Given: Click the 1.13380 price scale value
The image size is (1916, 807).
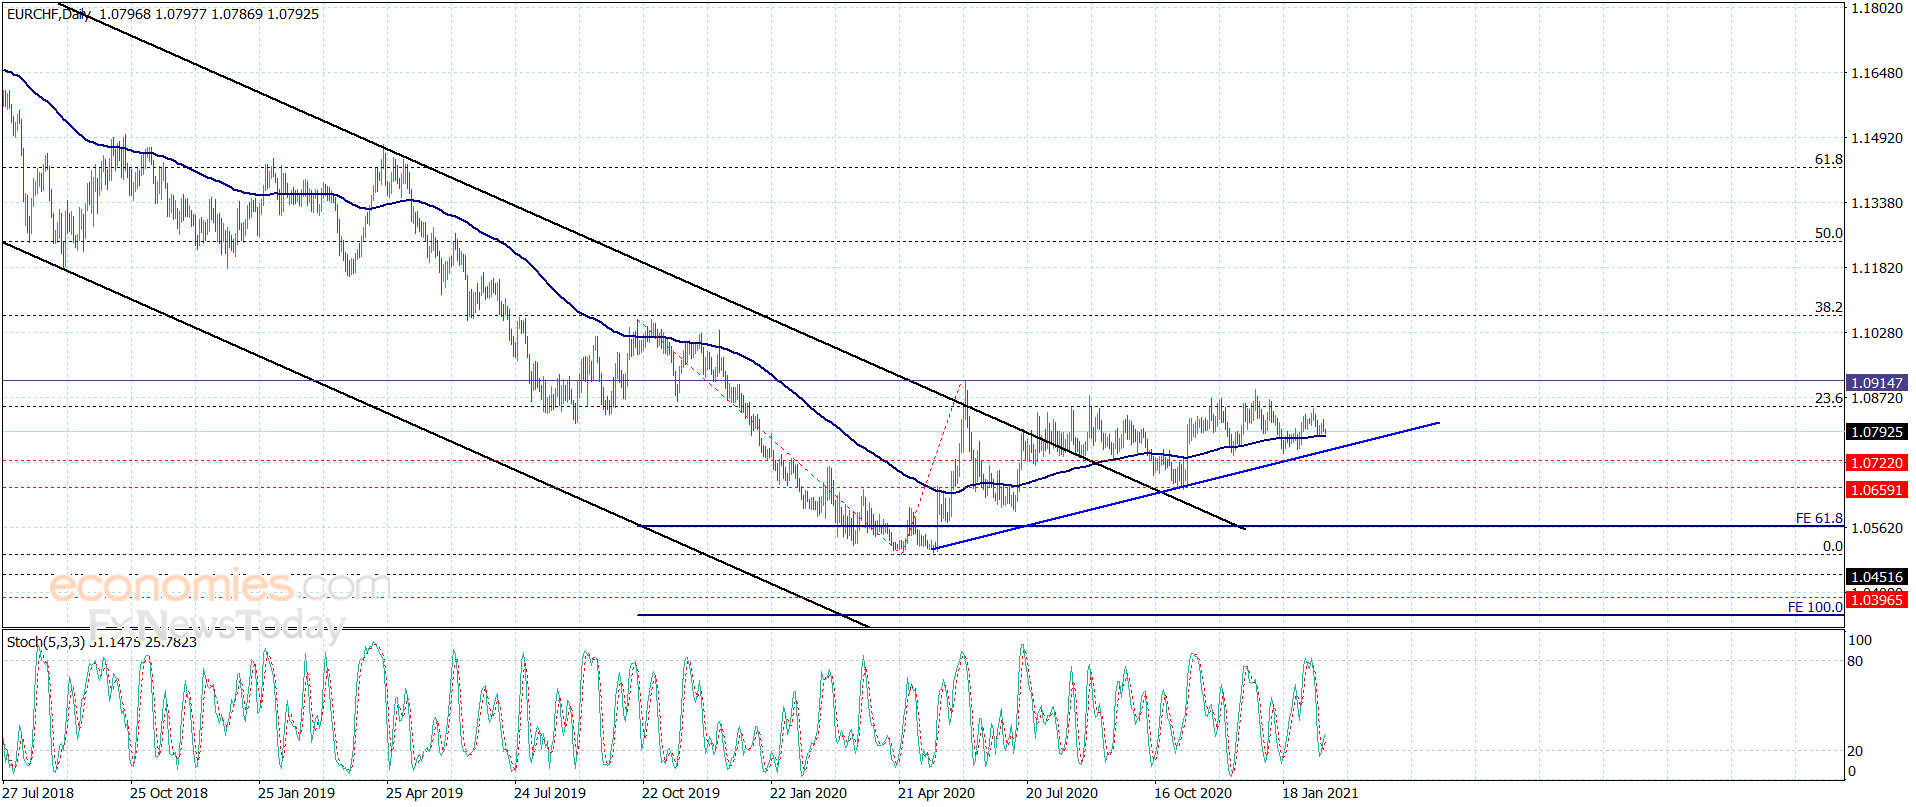Looking at the screenshot, I should click(x=1877, y=203).
